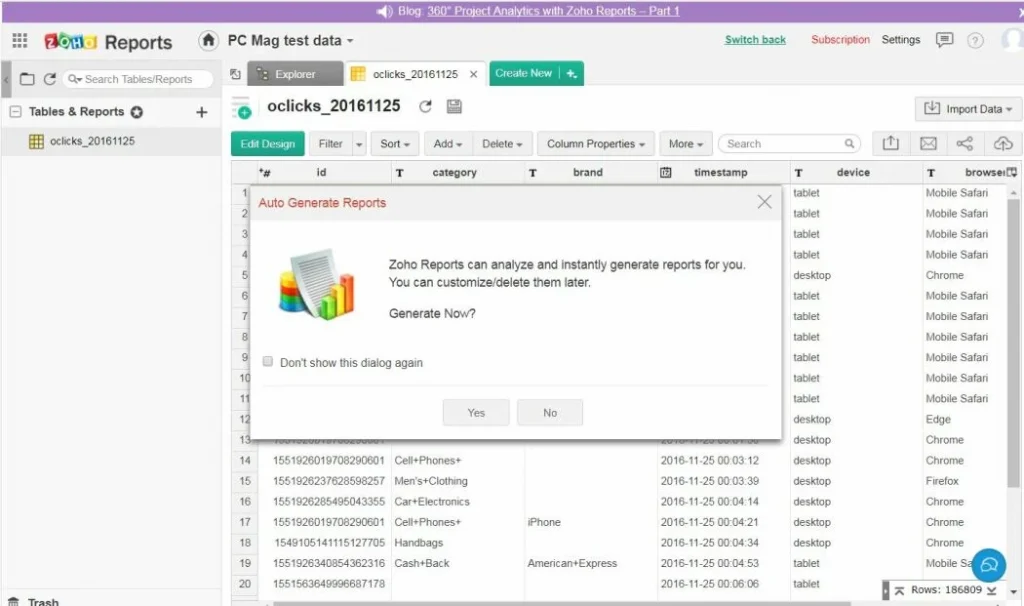Select oclicks_20161125 in the sidebar tree
1024x606 pixels.
pyautogui.click(x=92, y=141)
